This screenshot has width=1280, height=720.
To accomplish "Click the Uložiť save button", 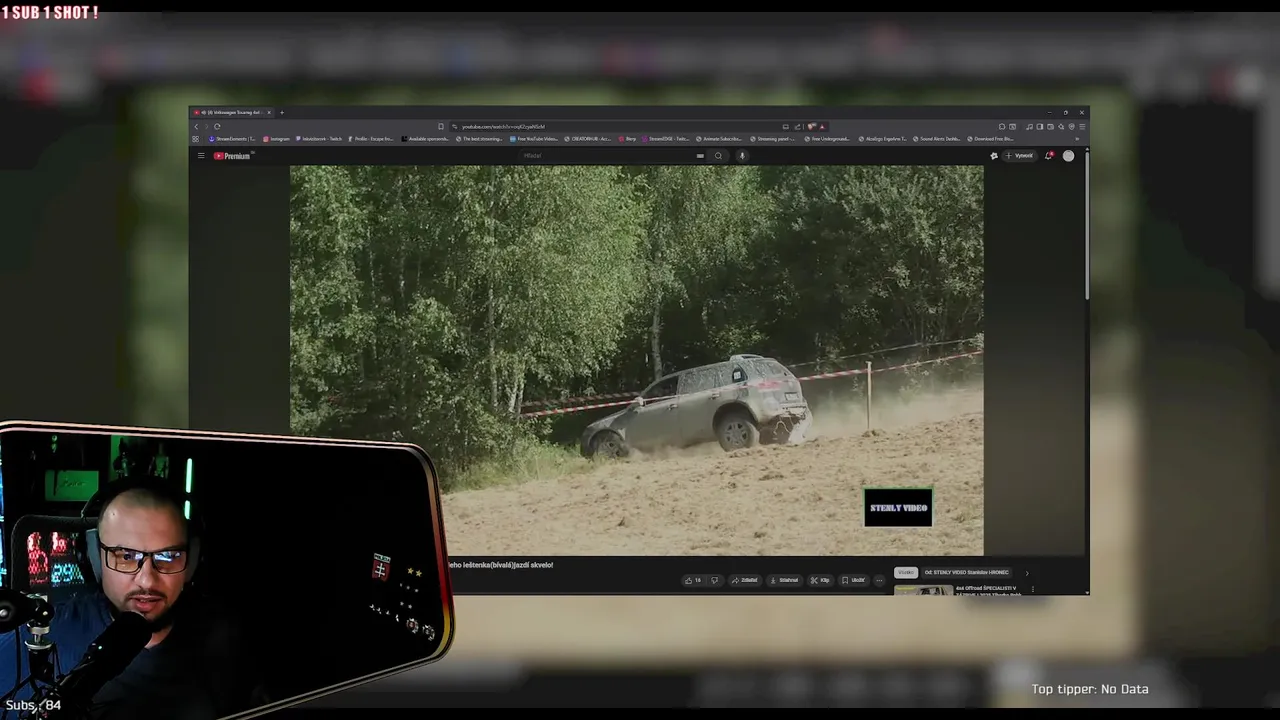I will pos(853,580).
